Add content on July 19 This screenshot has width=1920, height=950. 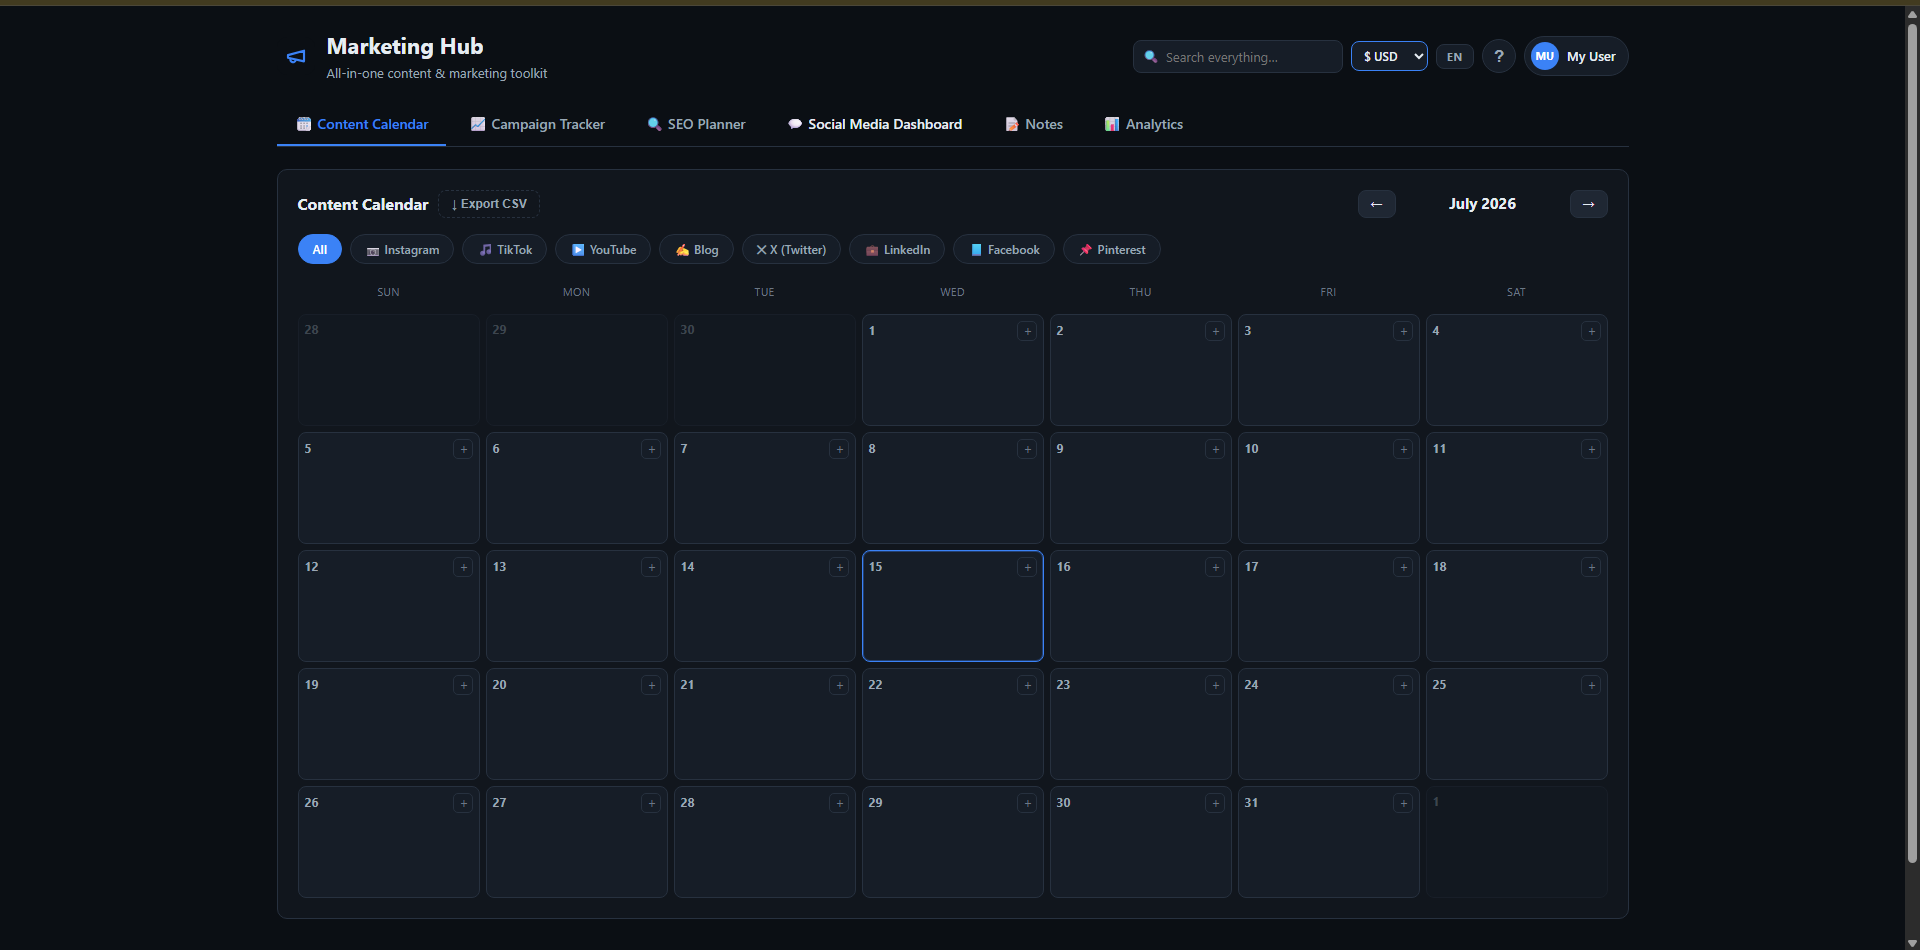coord(463,685)
